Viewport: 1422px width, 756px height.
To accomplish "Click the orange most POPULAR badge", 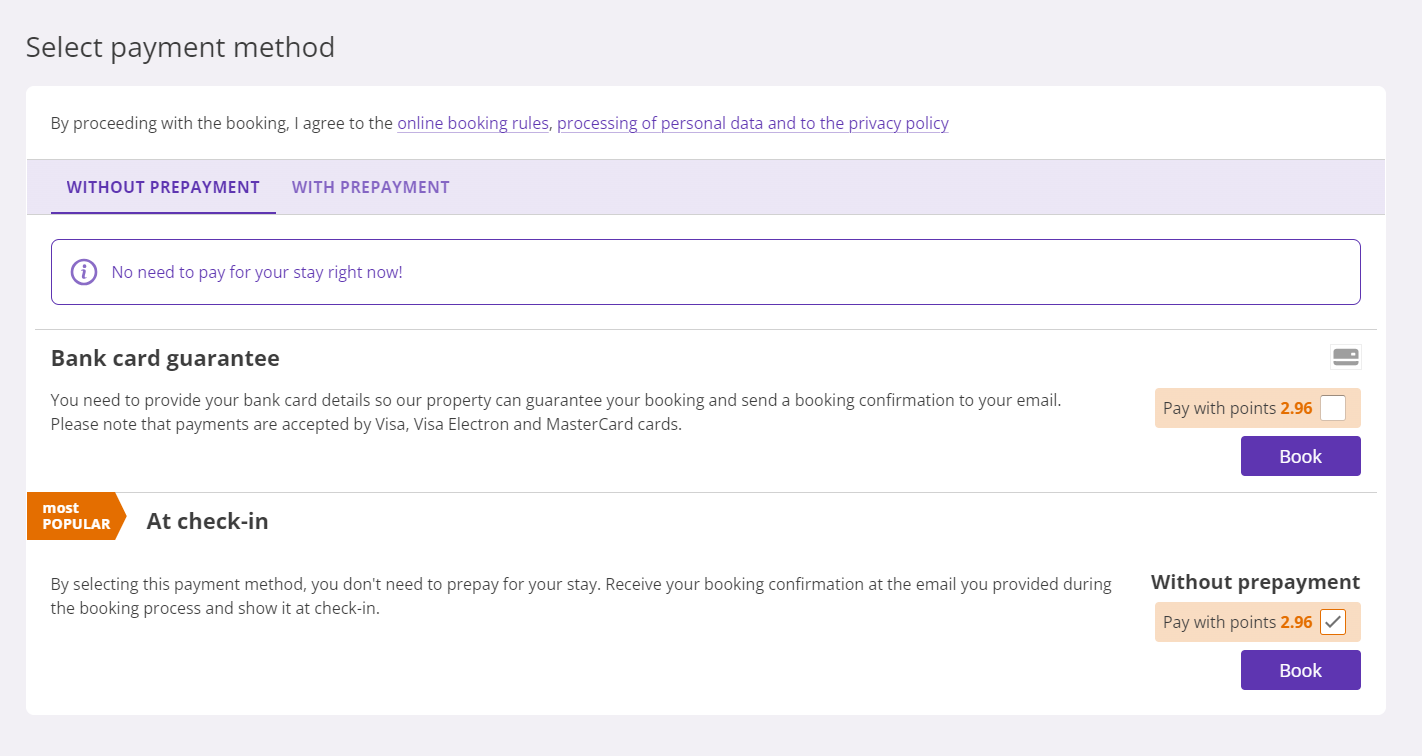I will [x=76, y=516].
